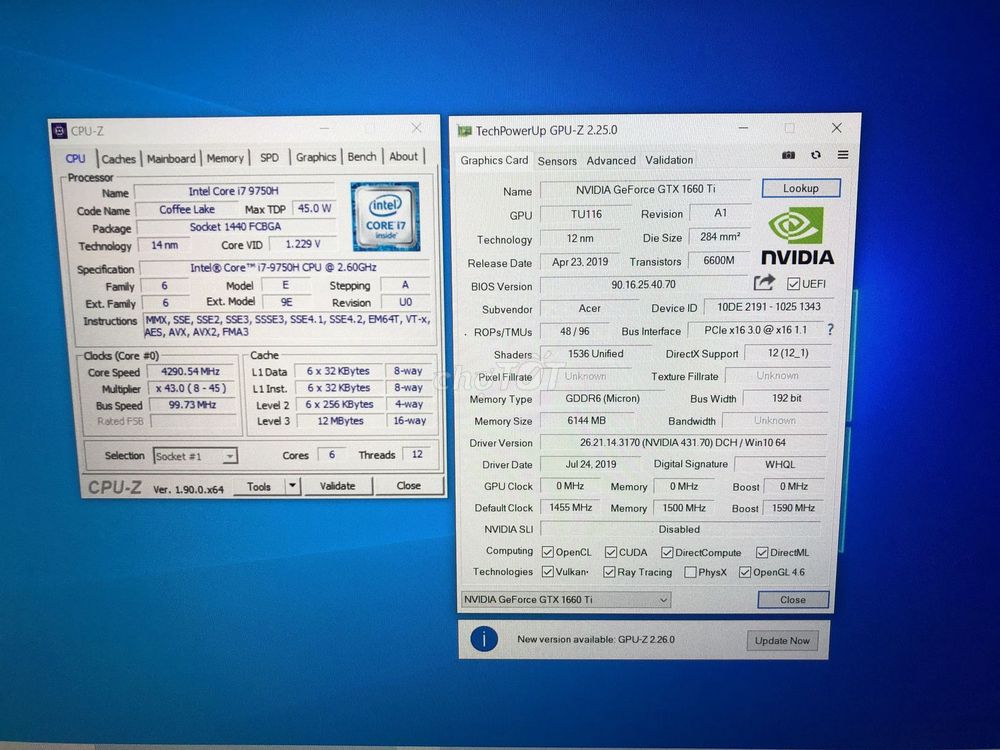
Task: Click the Close button in GPU-Z
Action: point(793,599)
